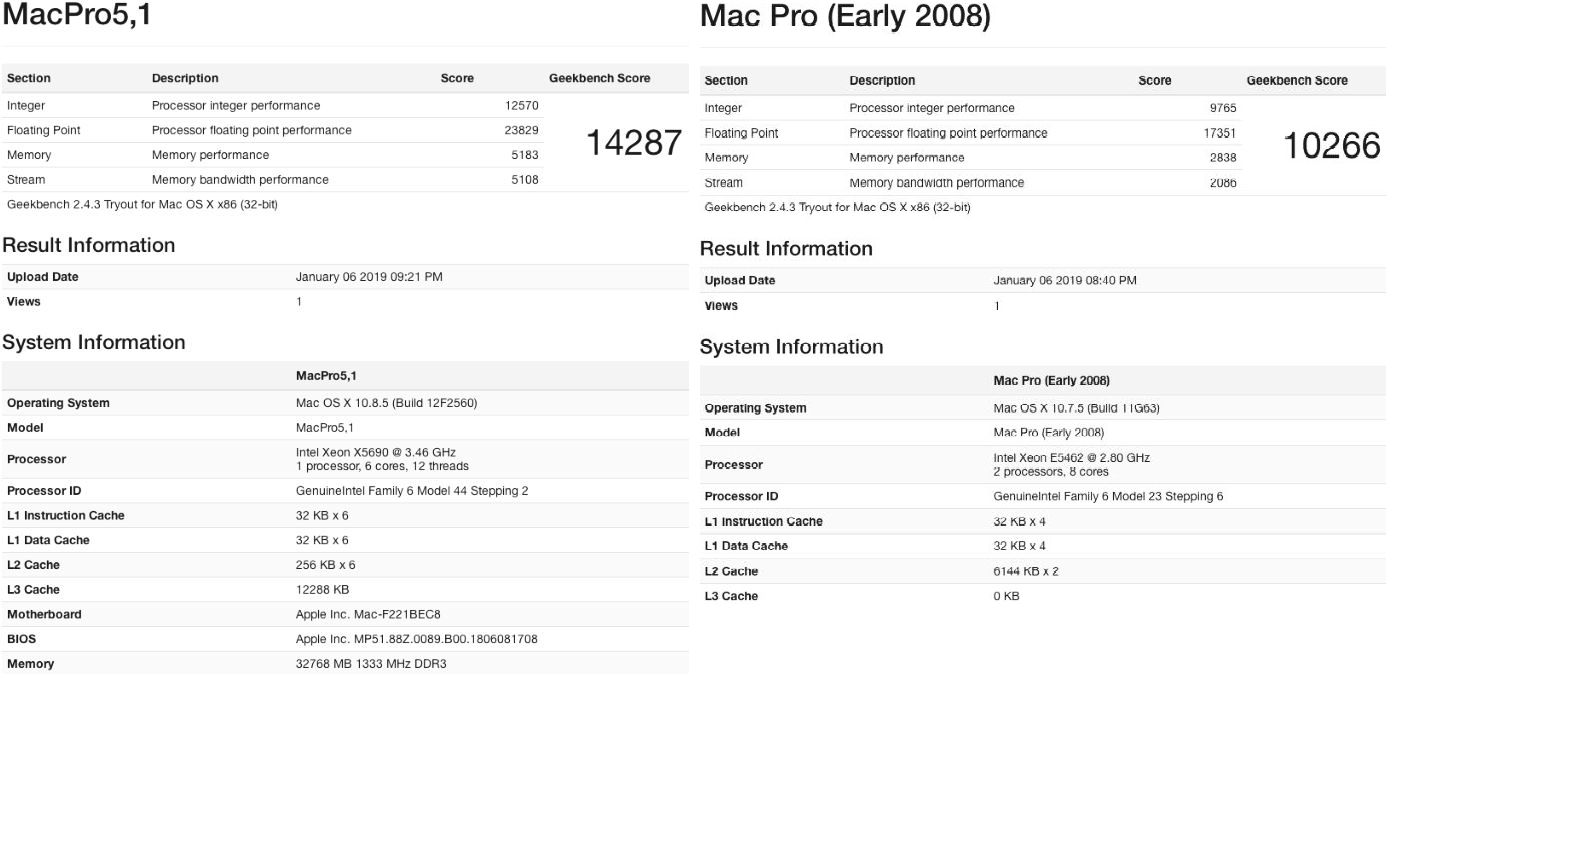This screenshot has height=849, width=1587.
Task: Click the Mac-F221BEC8 motherboard value
Action: (368, 614)
